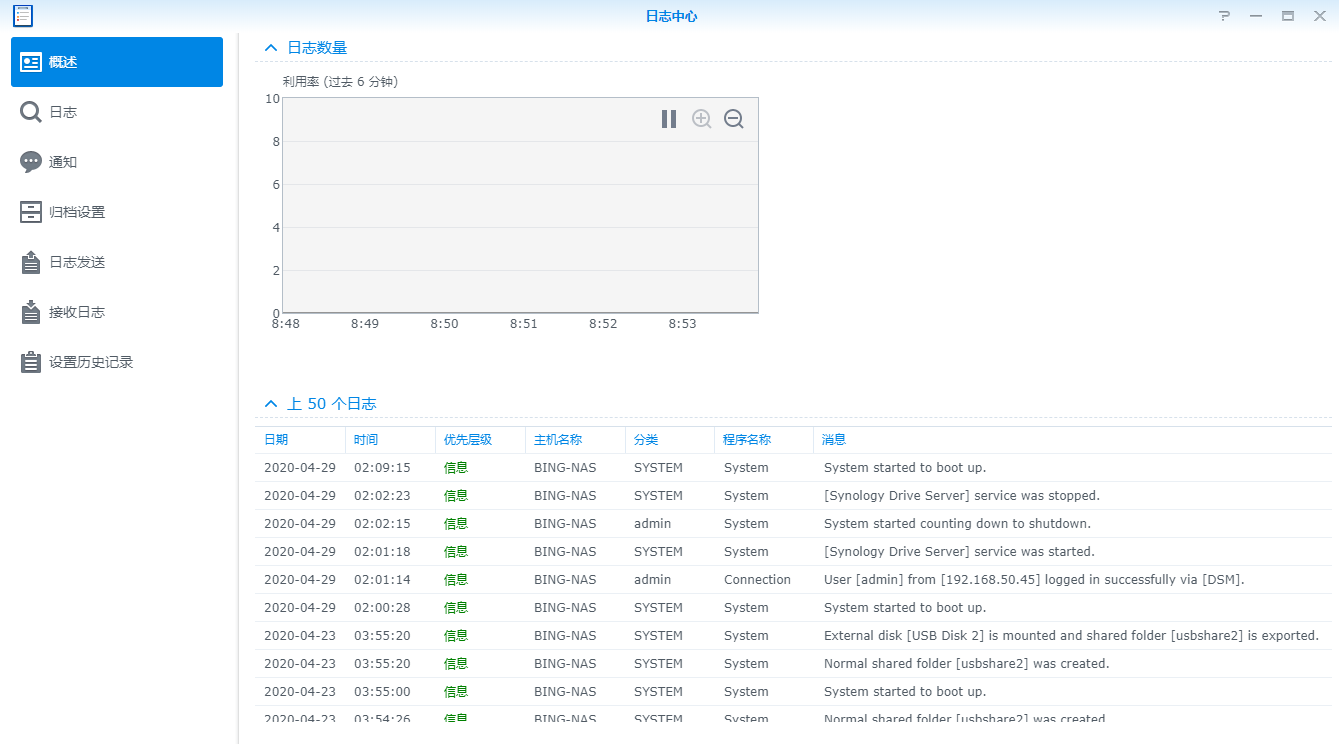Screen dimensions: 1339x744
Task: Zoom out of the chart
Action: point(734,119)
